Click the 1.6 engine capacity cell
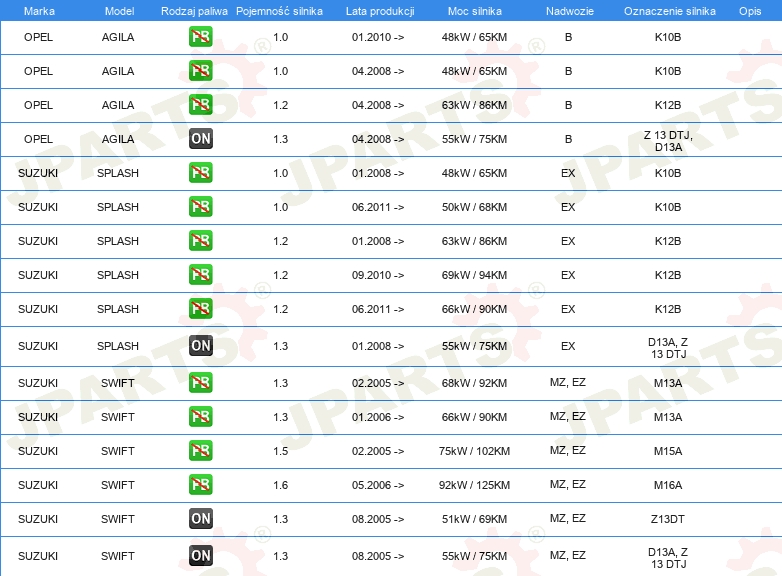Viewport: 782px width, 576px height. point(281,485)
